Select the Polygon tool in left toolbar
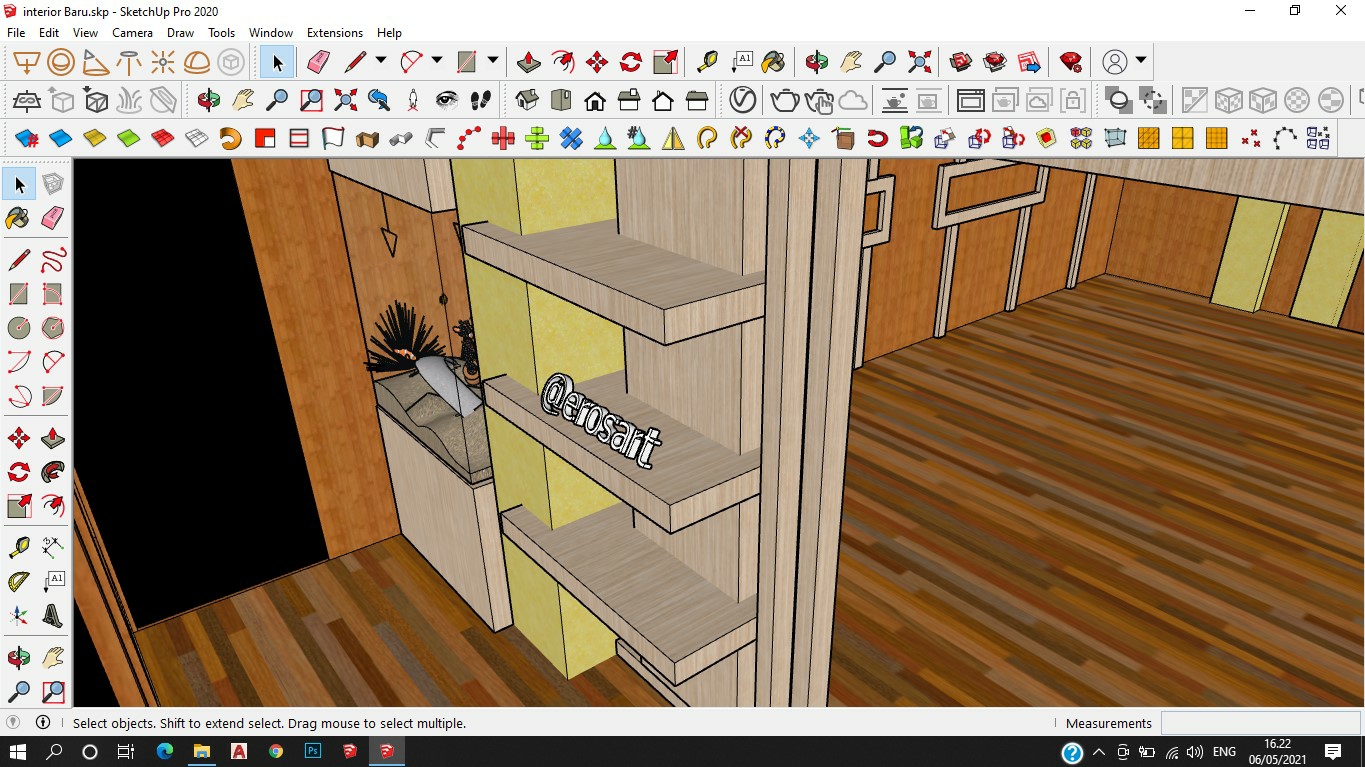 pos(53,328)
